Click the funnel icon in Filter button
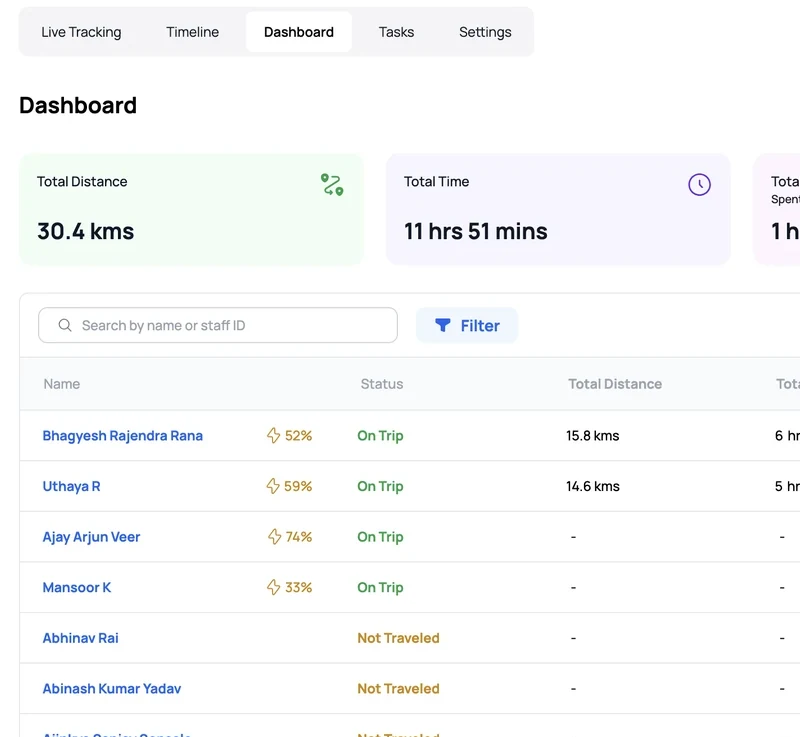800x737 pixels. coord(442,325)
